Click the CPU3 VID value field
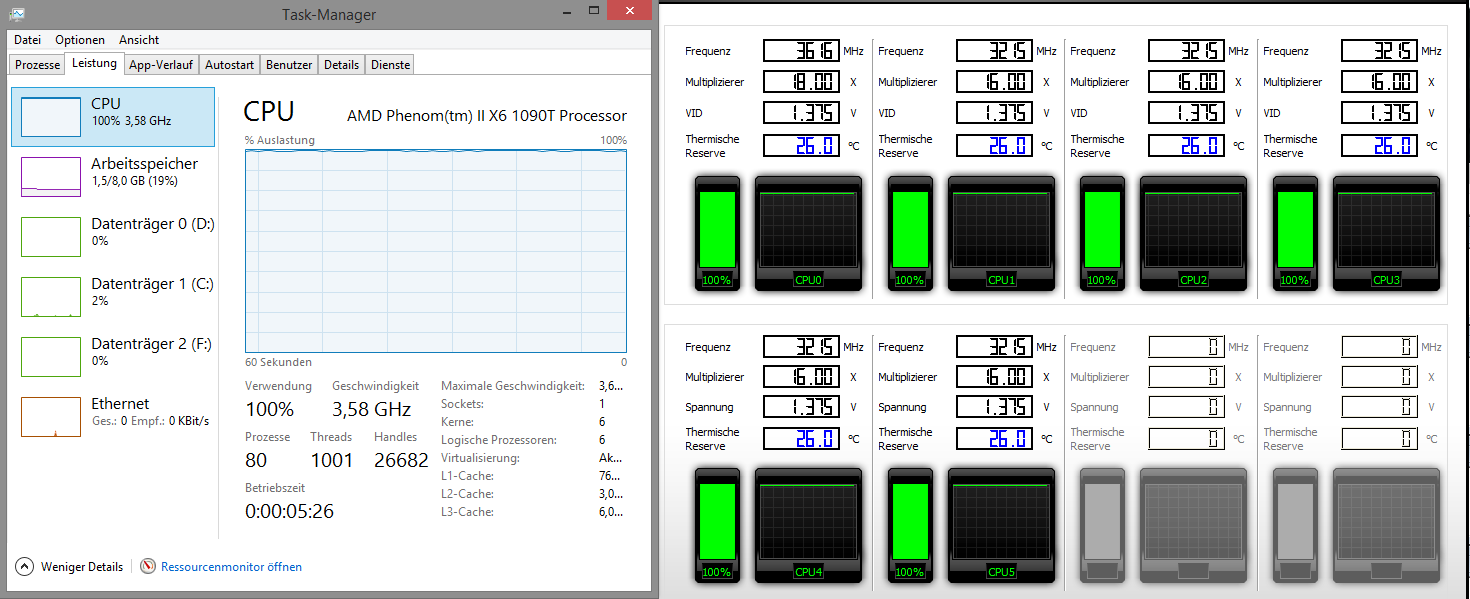This screenshot has width=1470, height=599. [x=1379, y=113]
